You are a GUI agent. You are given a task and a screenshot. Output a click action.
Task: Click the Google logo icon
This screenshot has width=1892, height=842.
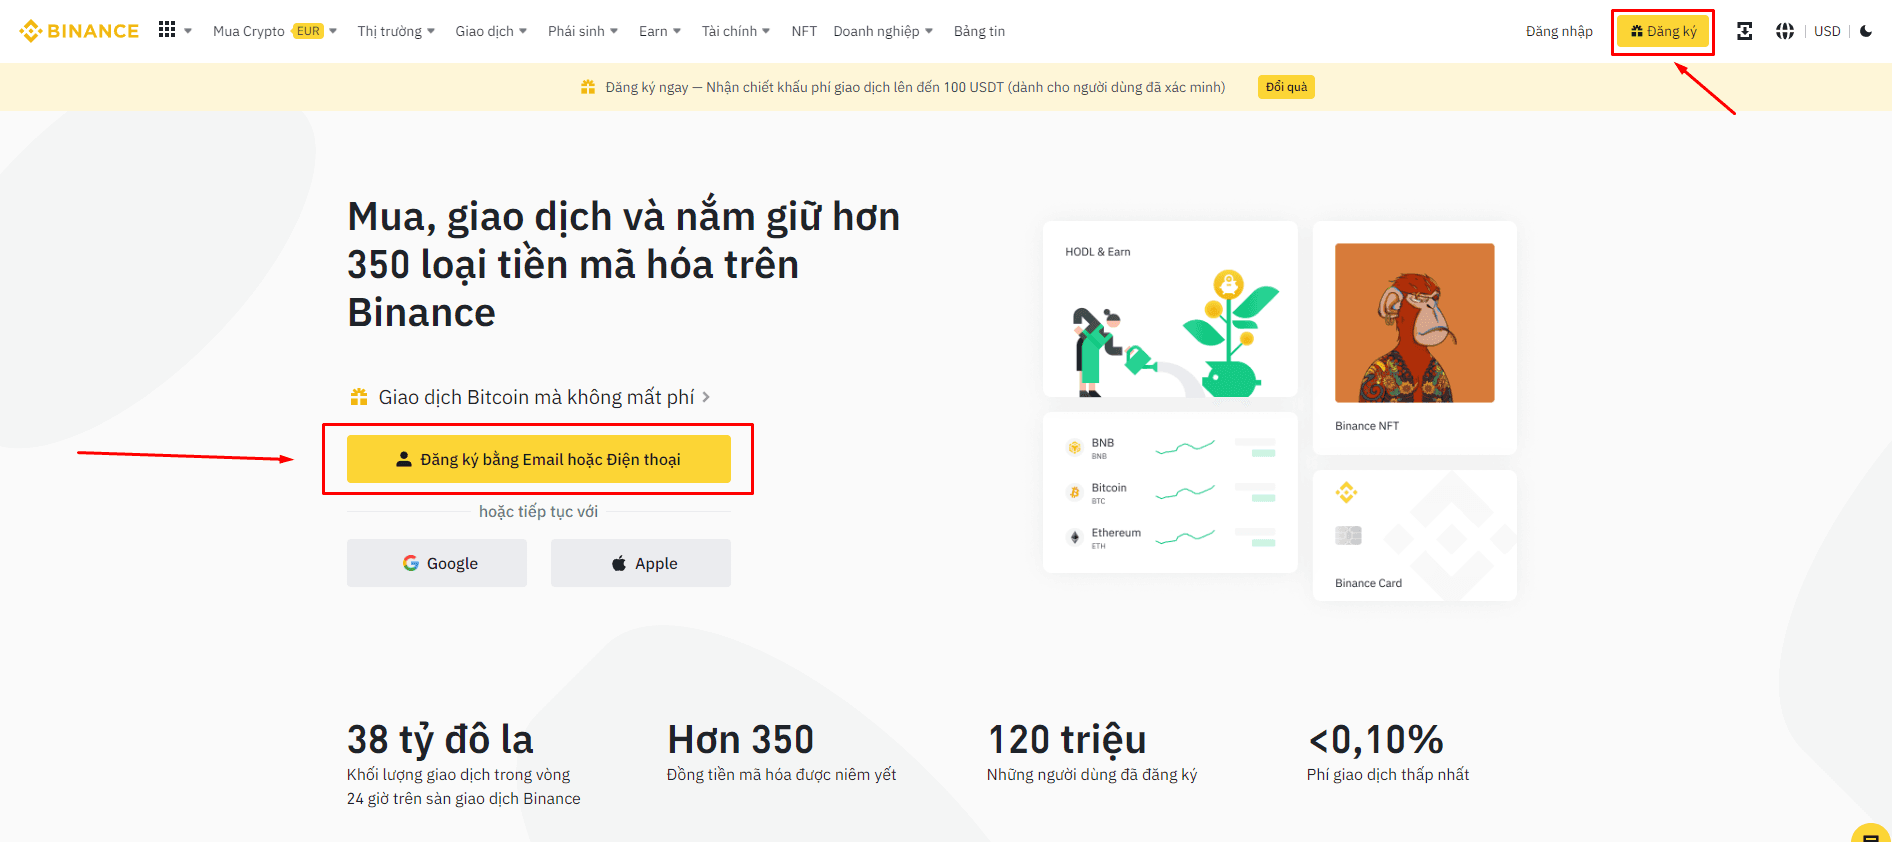click(410, 563)
